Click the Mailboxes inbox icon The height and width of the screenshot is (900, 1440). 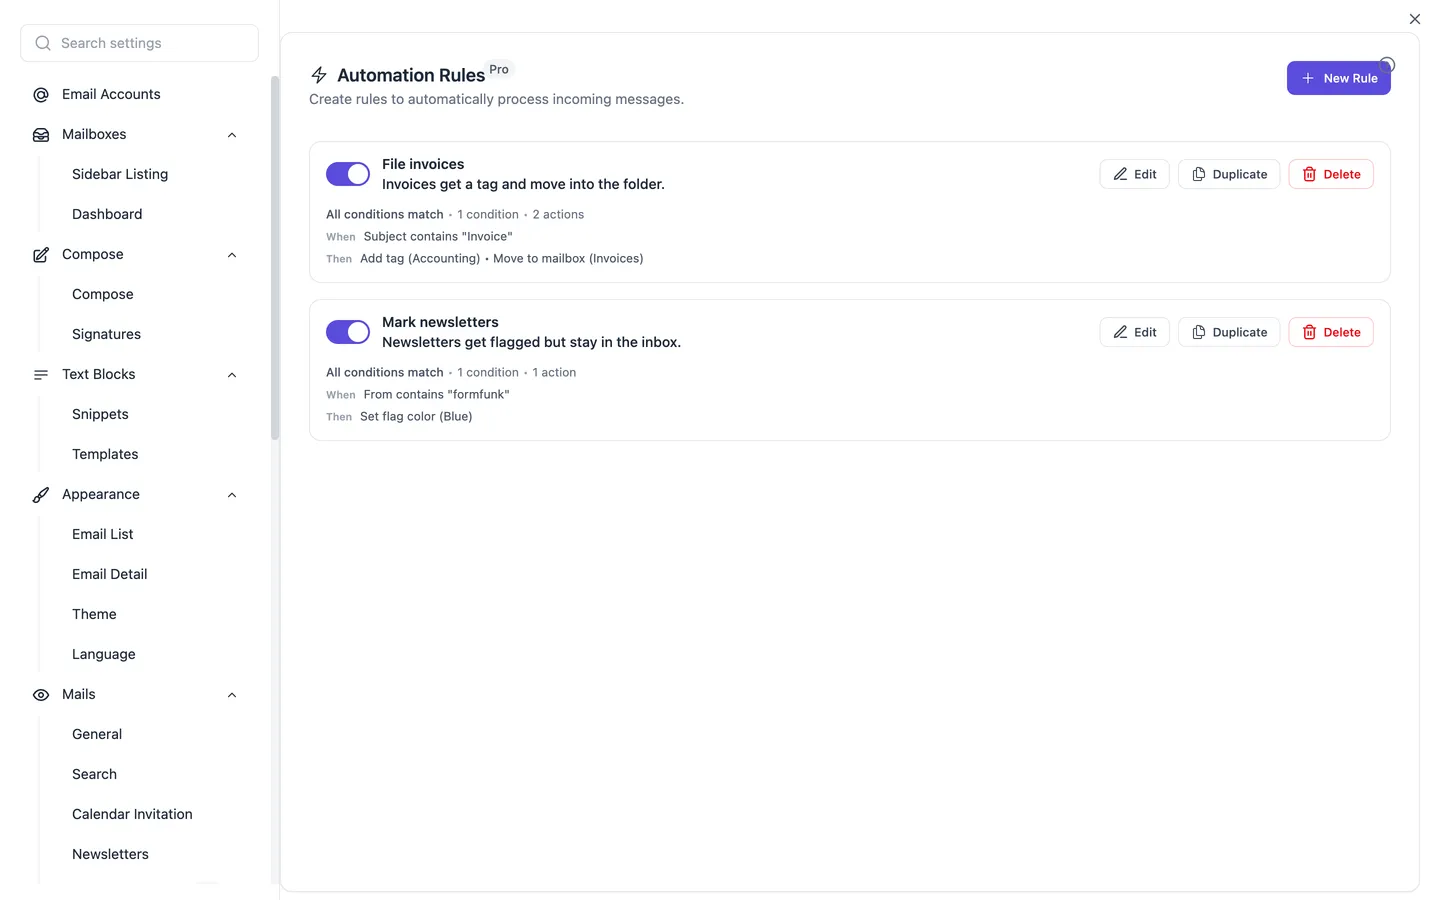coord(41,135)
